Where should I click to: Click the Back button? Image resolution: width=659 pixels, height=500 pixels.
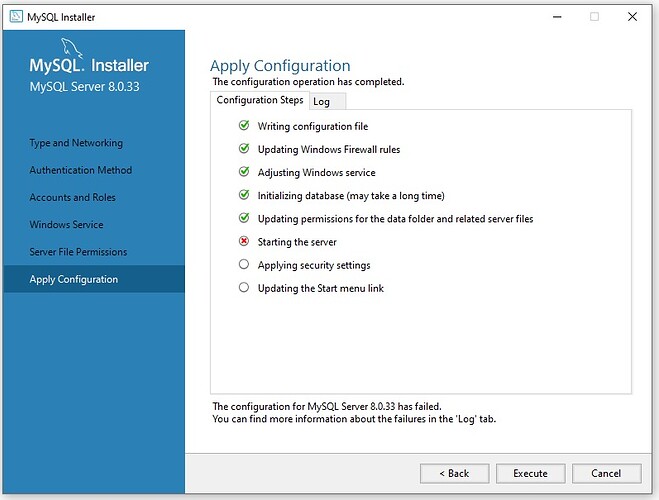point(454,474)
